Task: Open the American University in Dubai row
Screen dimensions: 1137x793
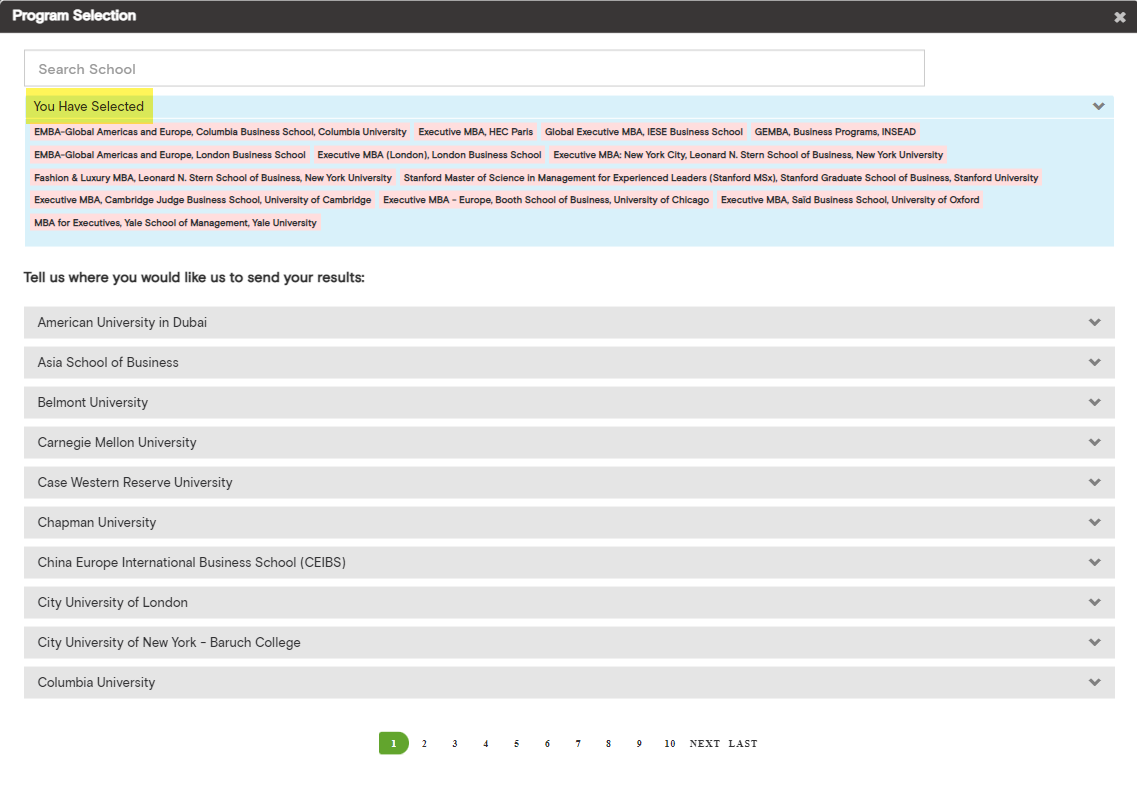Action: [569, 323]
